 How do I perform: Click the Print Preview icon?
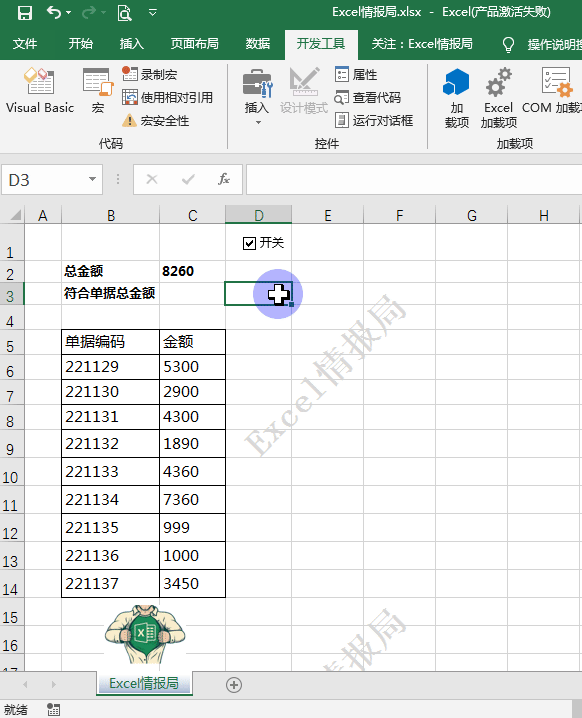click(x=124, y=12)
